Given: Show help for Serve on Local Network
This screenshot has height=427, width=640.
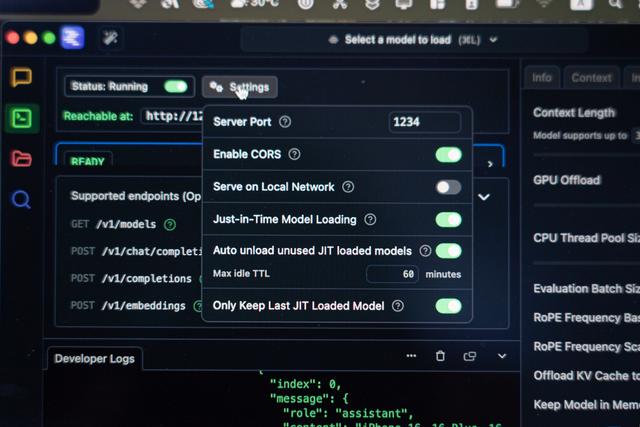Looking at the screenshot, I should tap(348, 187).
